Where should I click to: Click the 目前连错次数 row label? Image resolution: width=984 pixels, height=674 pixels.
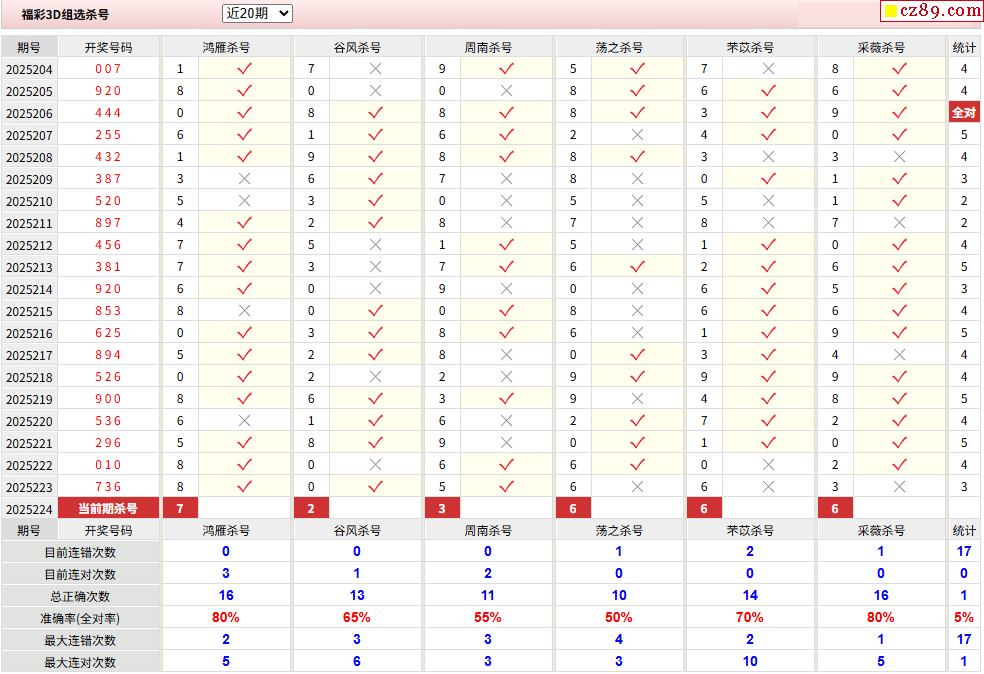(x=80, y=552)
